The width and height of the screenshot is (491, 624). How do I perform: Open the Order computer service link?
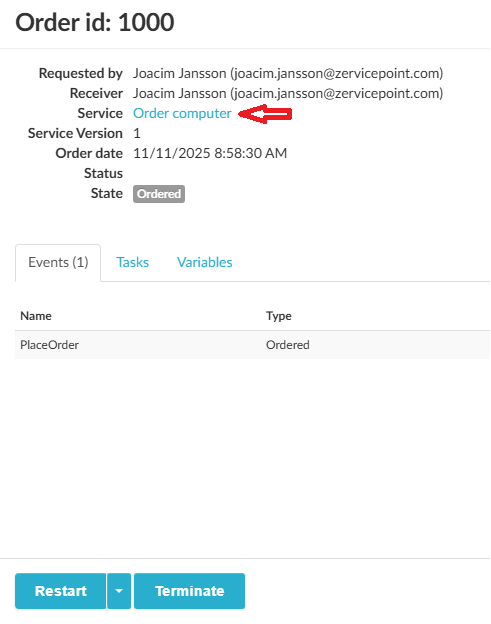(182, 113)
